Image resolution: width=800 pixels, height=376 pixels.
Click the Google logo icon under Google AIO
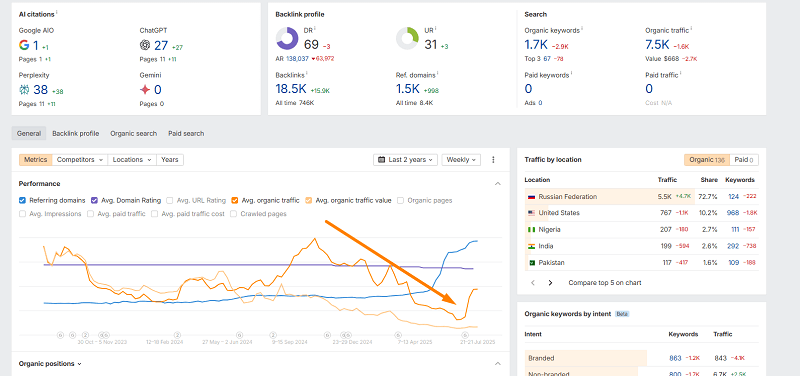click(24, 45)
